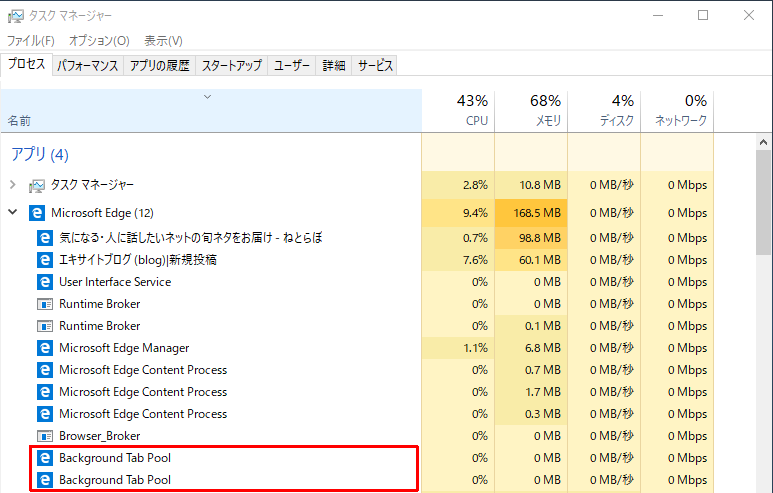
Task: Select the Microsoft Edge (12) row
Action: pos(357,213)
